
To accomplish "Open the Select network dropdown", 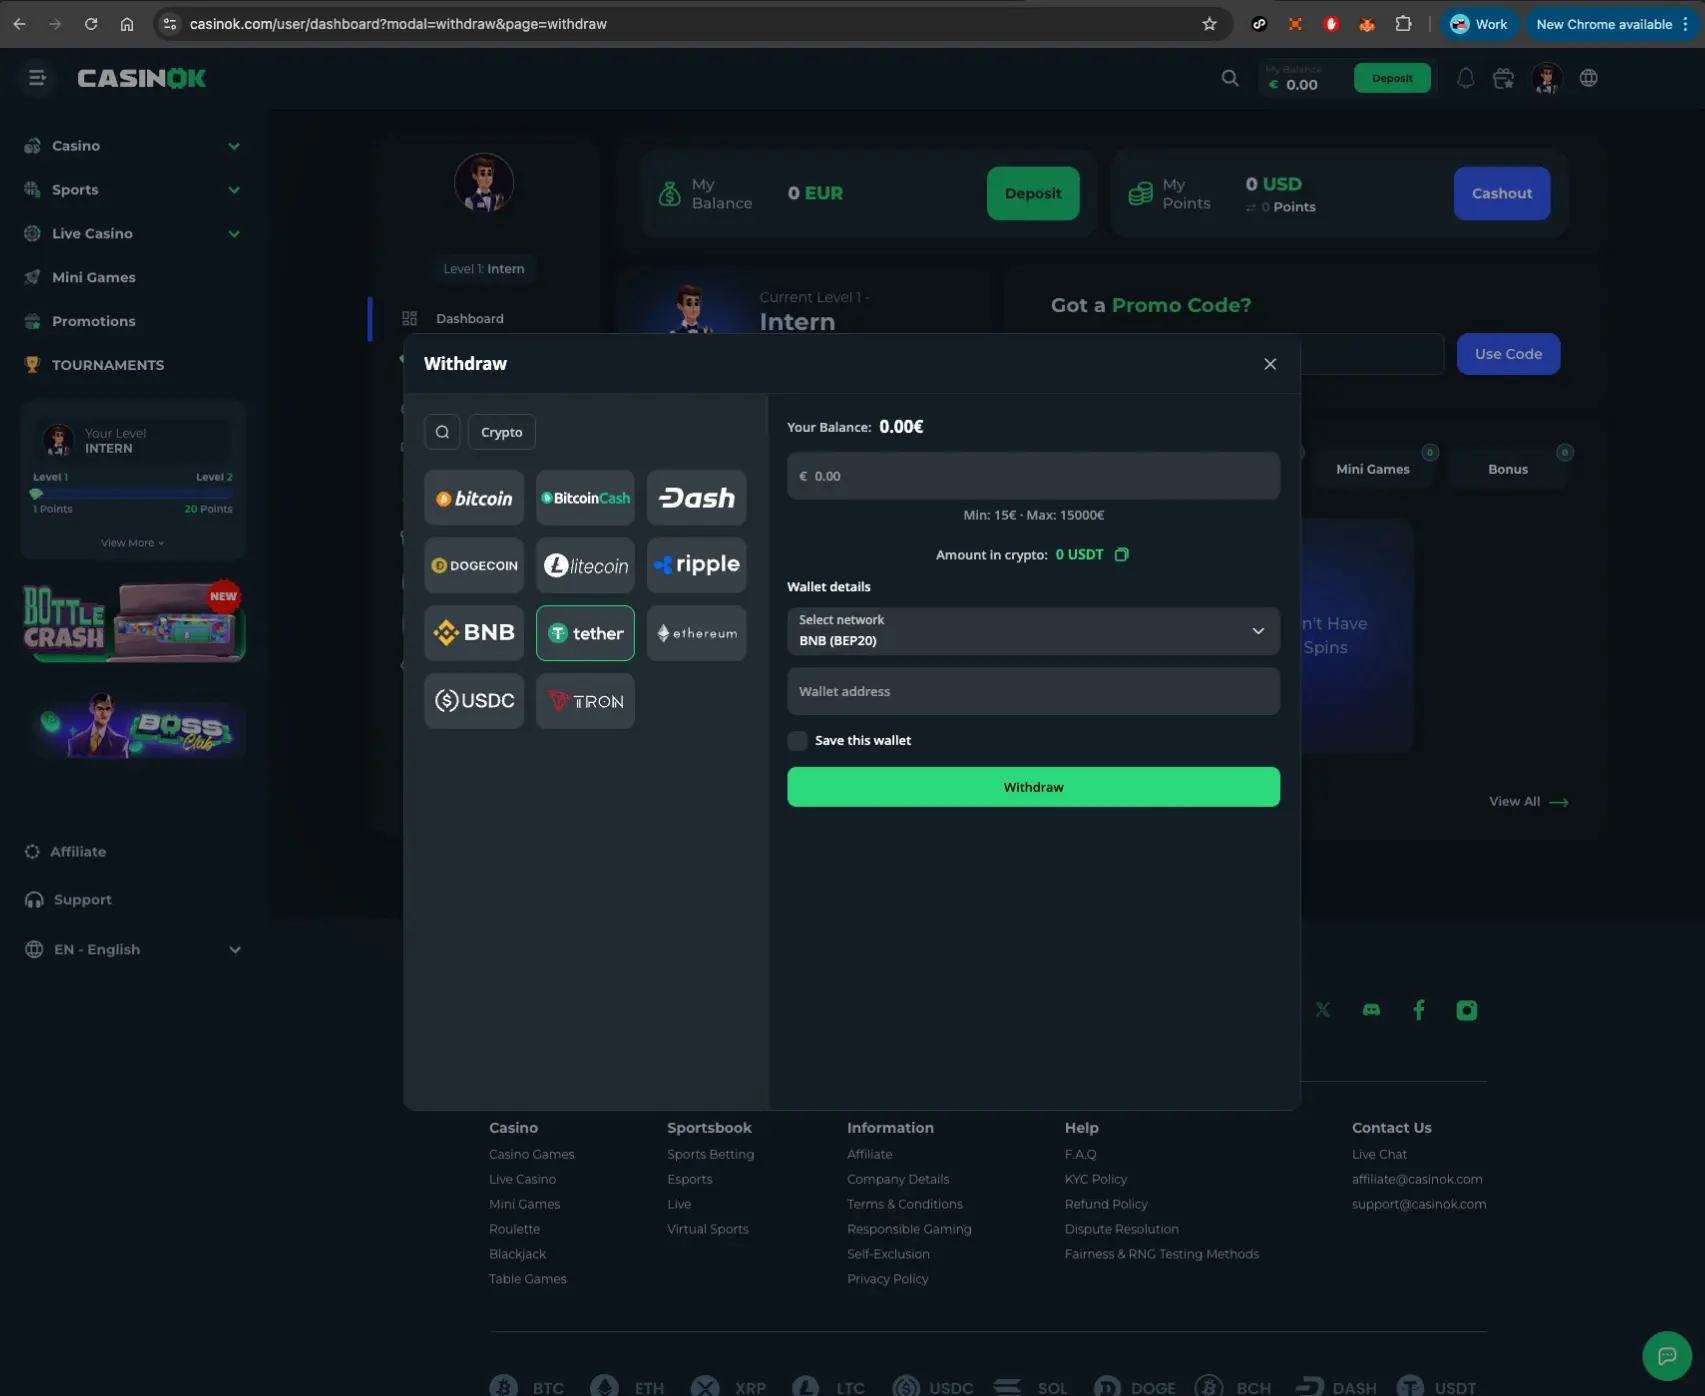I will tap(1033, 631).
